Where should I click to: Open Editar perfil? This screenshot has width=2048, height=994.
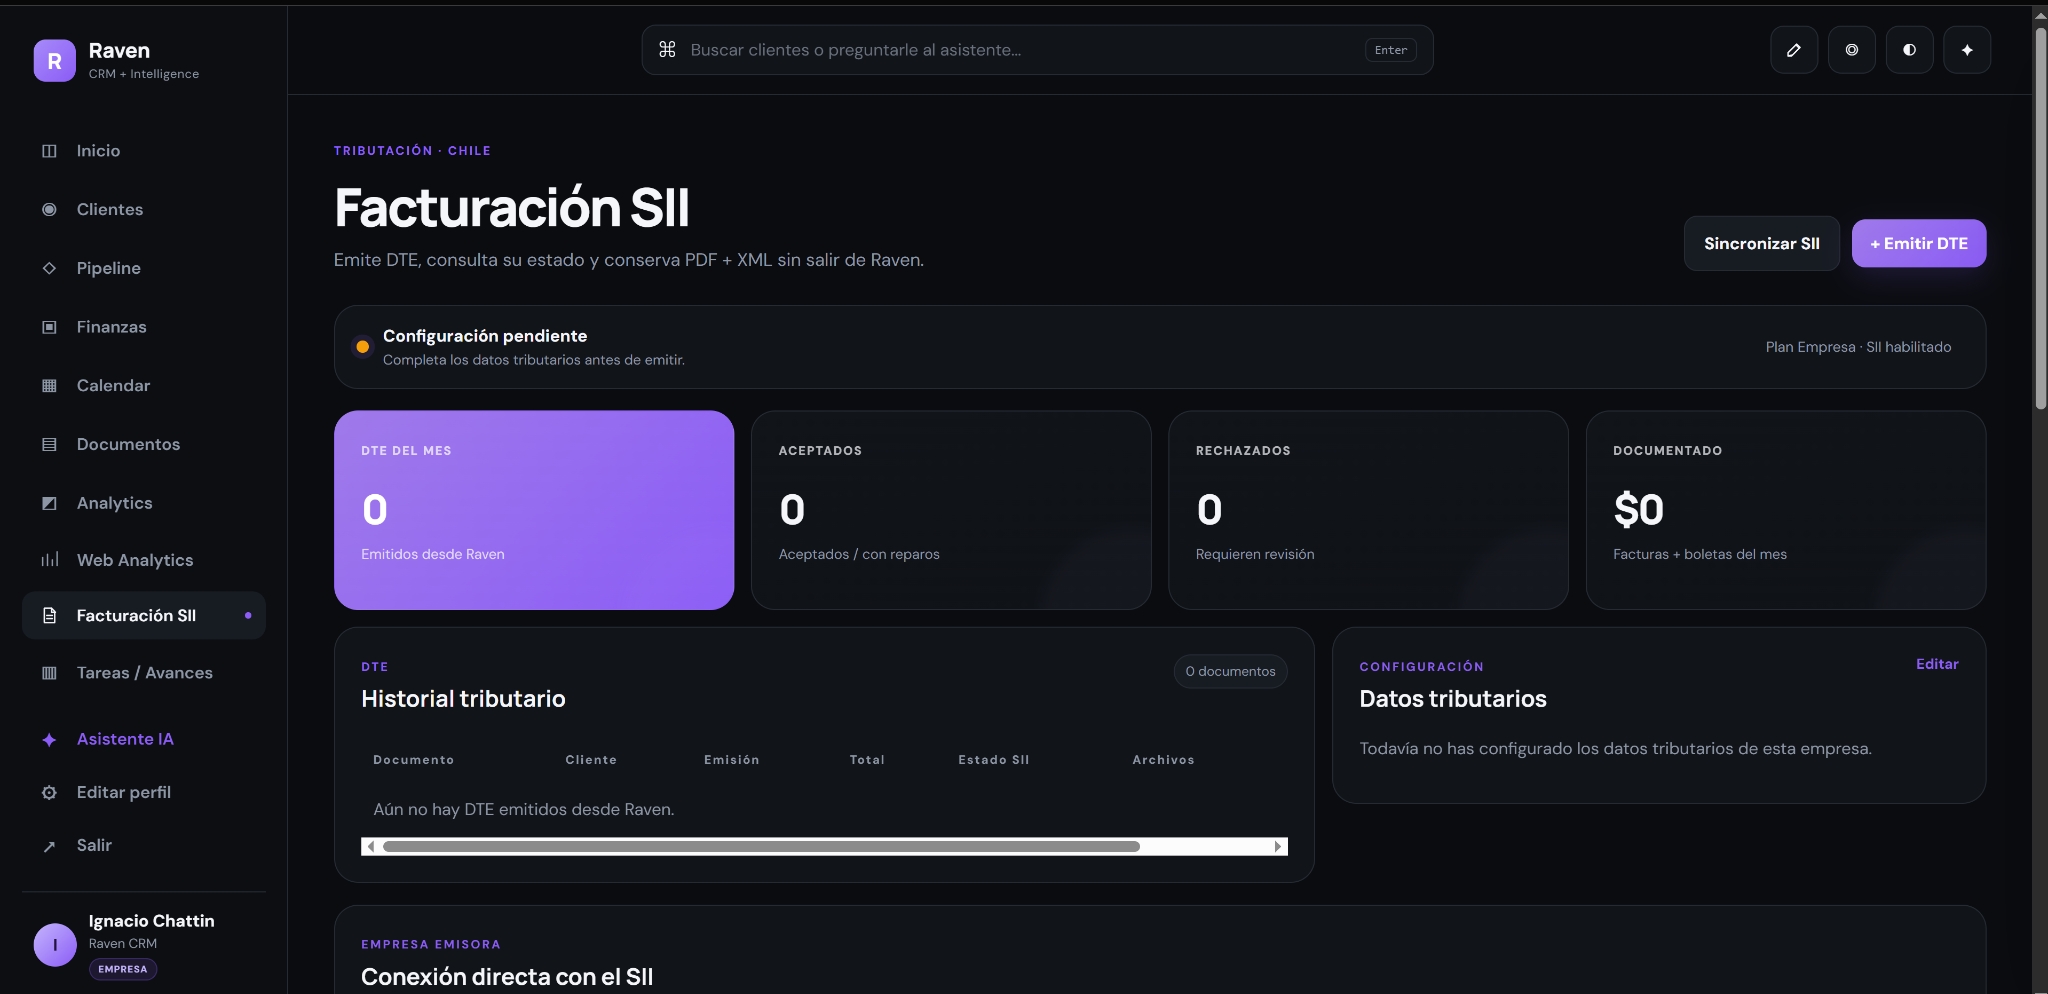[x=144, y=793]
